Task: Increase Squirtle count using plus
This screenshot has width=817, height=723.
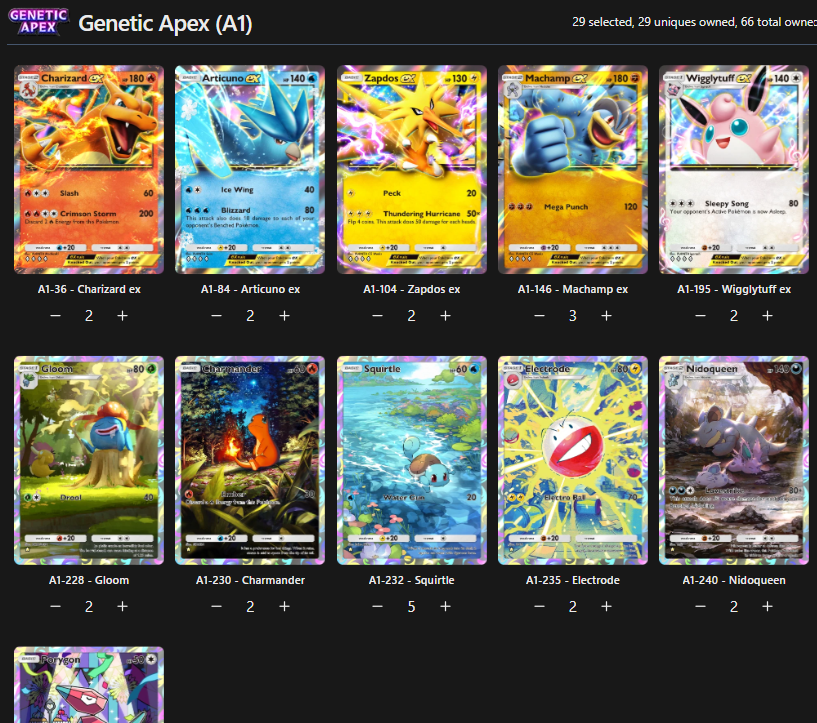Action: 445,606
